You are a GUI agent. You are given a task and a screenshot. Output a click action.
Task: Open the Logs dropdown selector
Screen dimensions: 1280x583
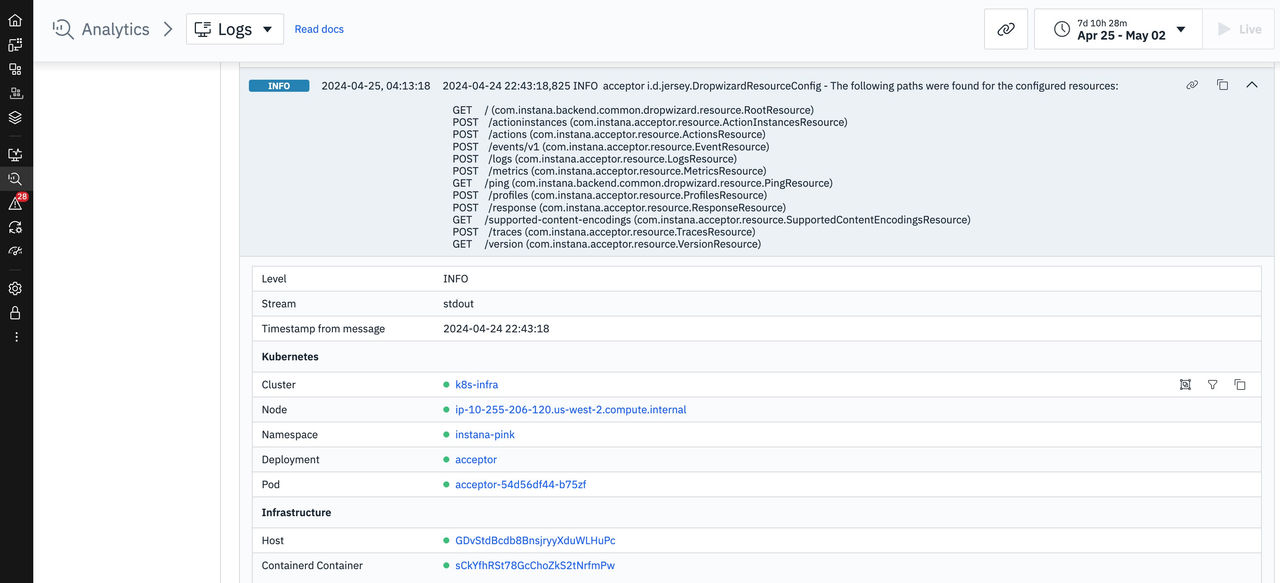tap(235, 29)
